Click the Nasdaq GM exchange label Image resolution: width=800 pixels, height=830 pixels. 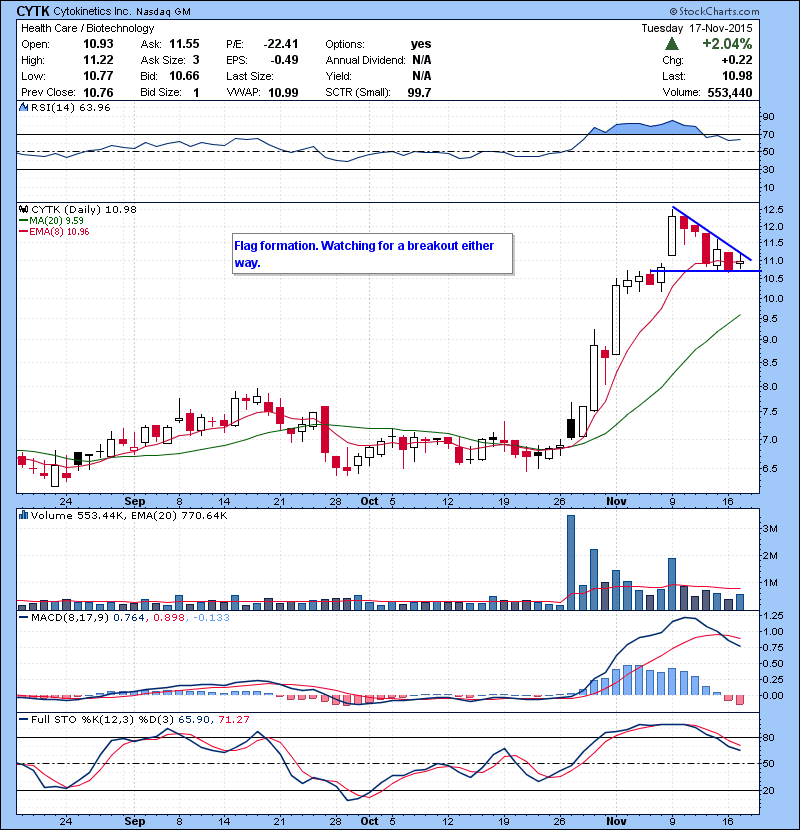[x=163, y=12]
